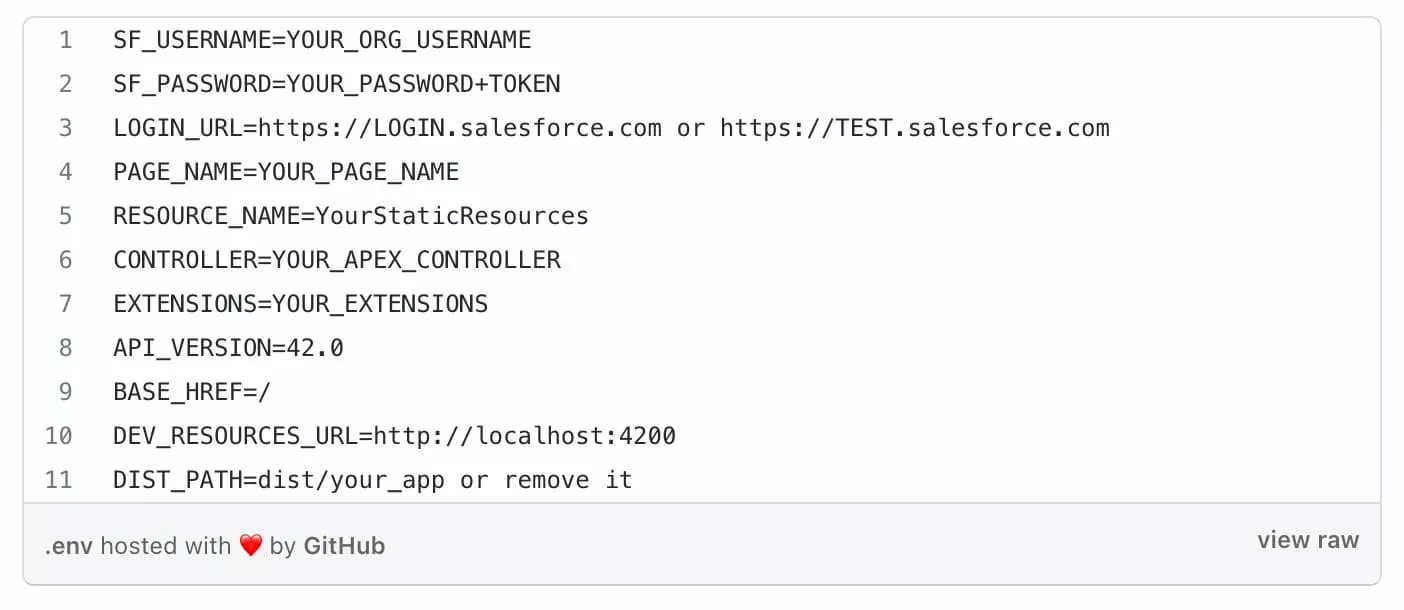Select line number 6
The height and width of the screenshot is (610, 1404).
pyautogui.click(x=65, y=260)
